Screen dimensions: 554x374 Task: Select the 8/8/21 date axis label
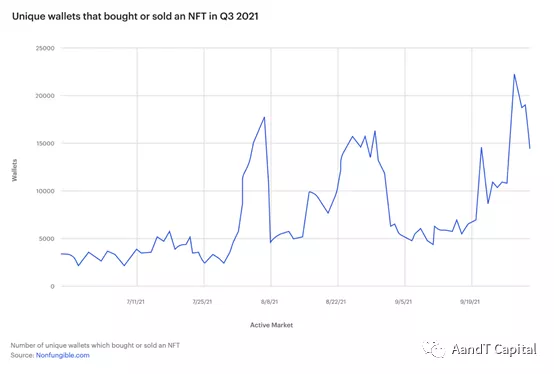point(270,302)
